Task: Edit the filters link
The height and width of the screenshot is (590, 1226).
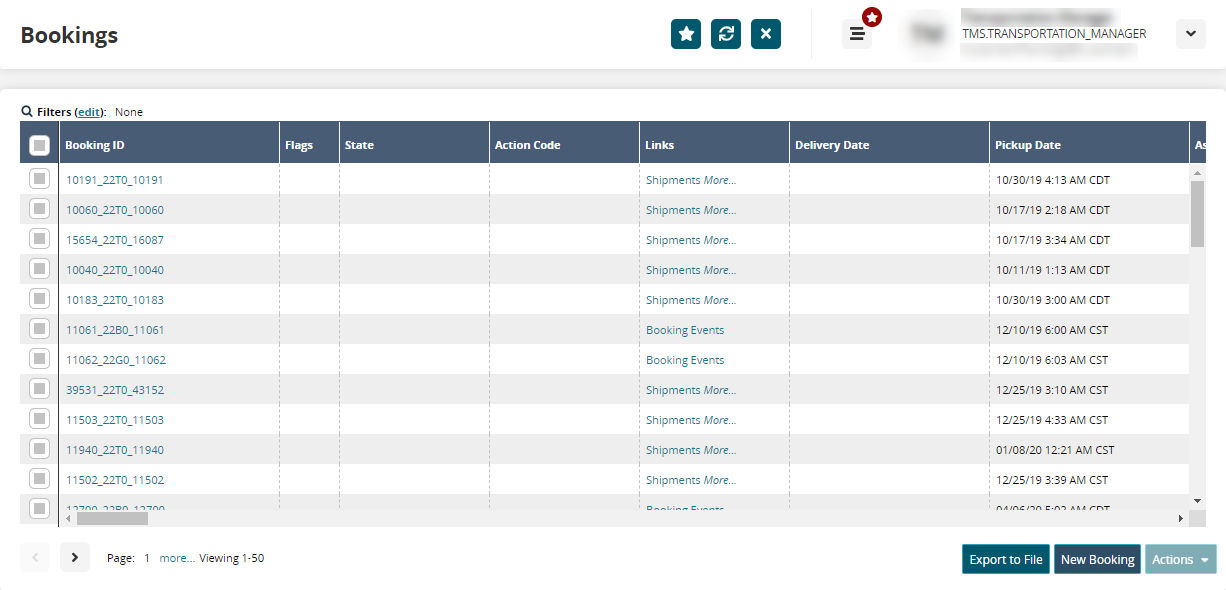Action: pos(90,112)
